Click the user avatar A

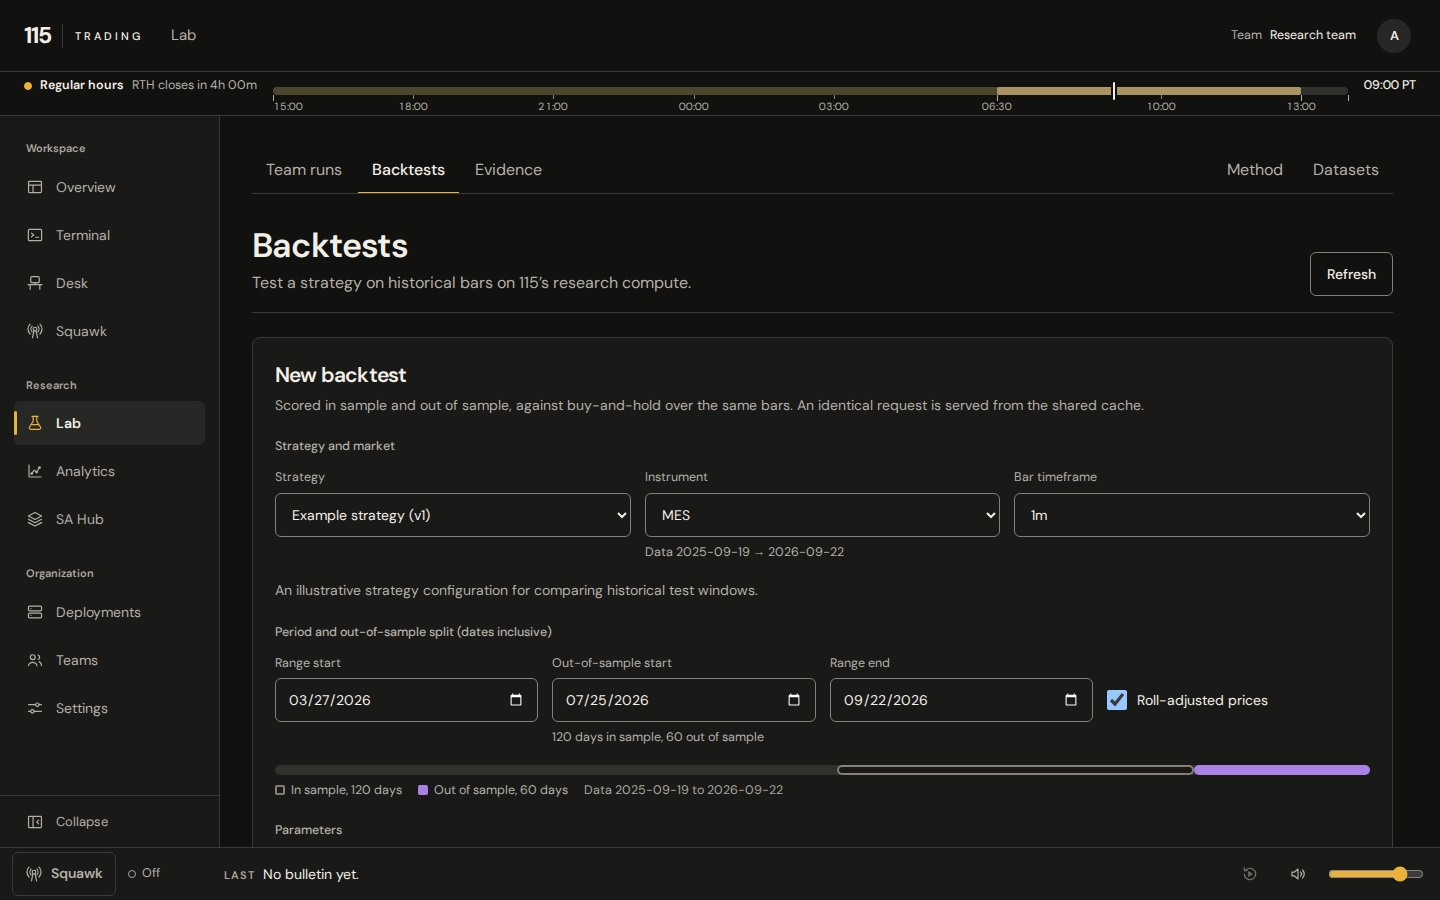click(x=1394, y=36)
